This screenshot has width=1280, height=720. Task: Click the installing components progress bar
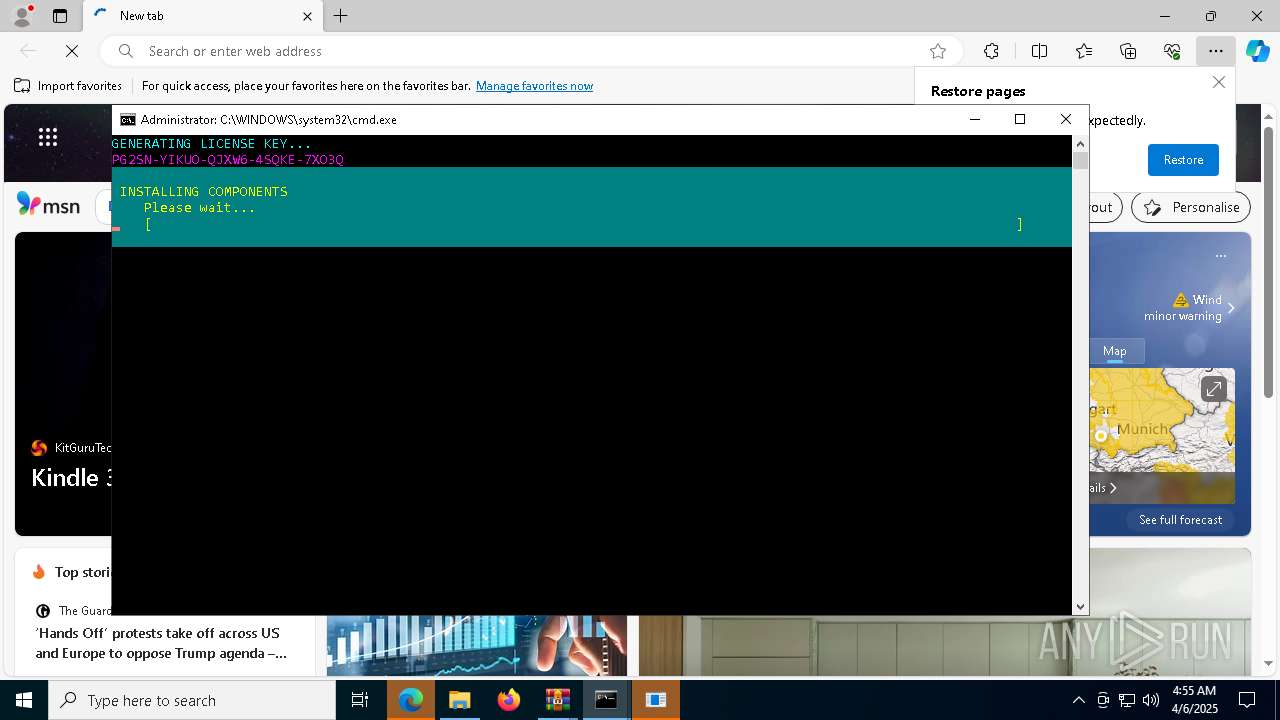pos(584,224)
